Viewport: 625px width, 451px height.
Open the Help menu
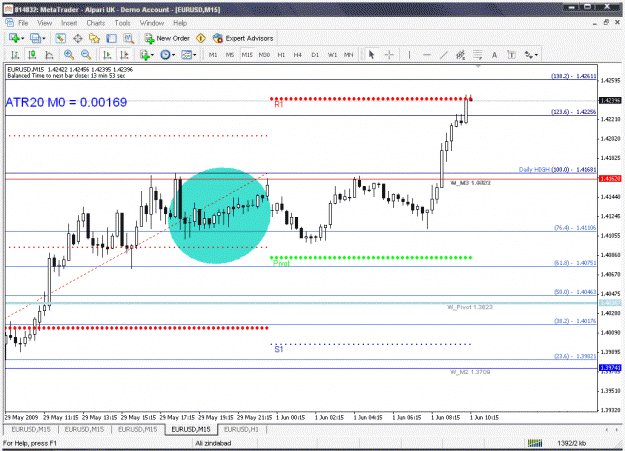pyautogui.click(x=180, y=23)
